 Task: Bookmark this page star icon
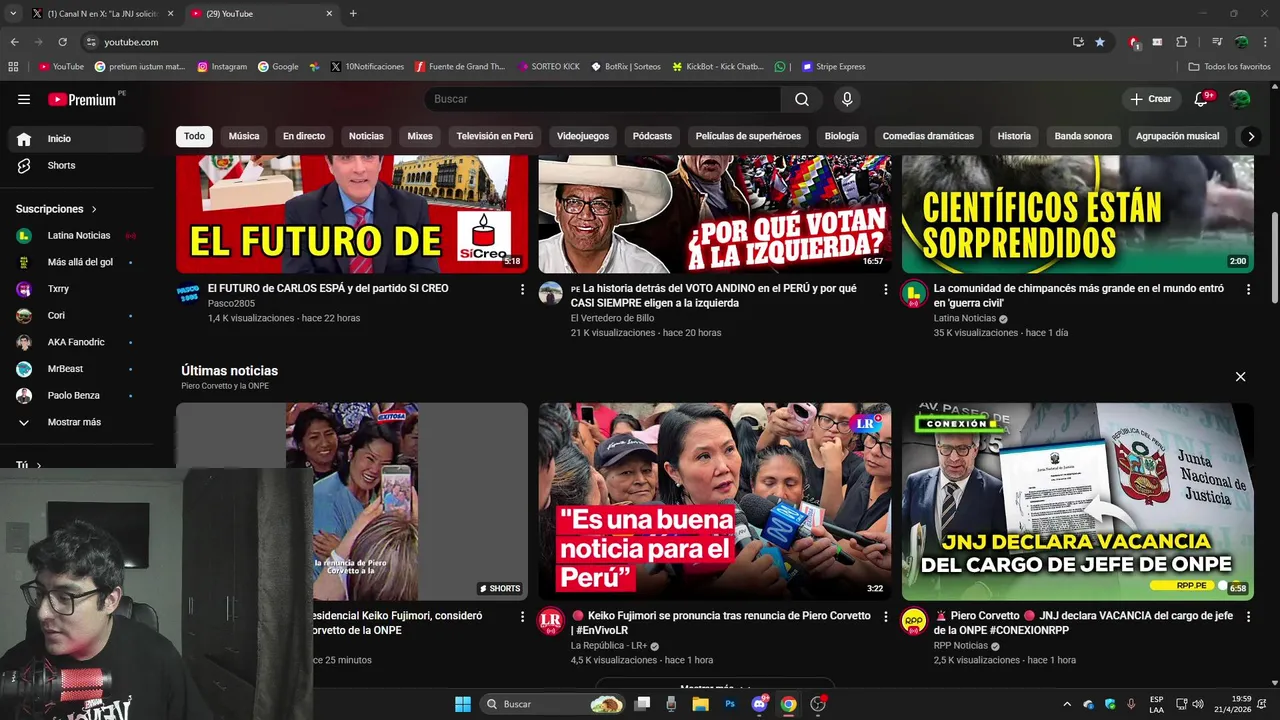(x=1100, y=42)
